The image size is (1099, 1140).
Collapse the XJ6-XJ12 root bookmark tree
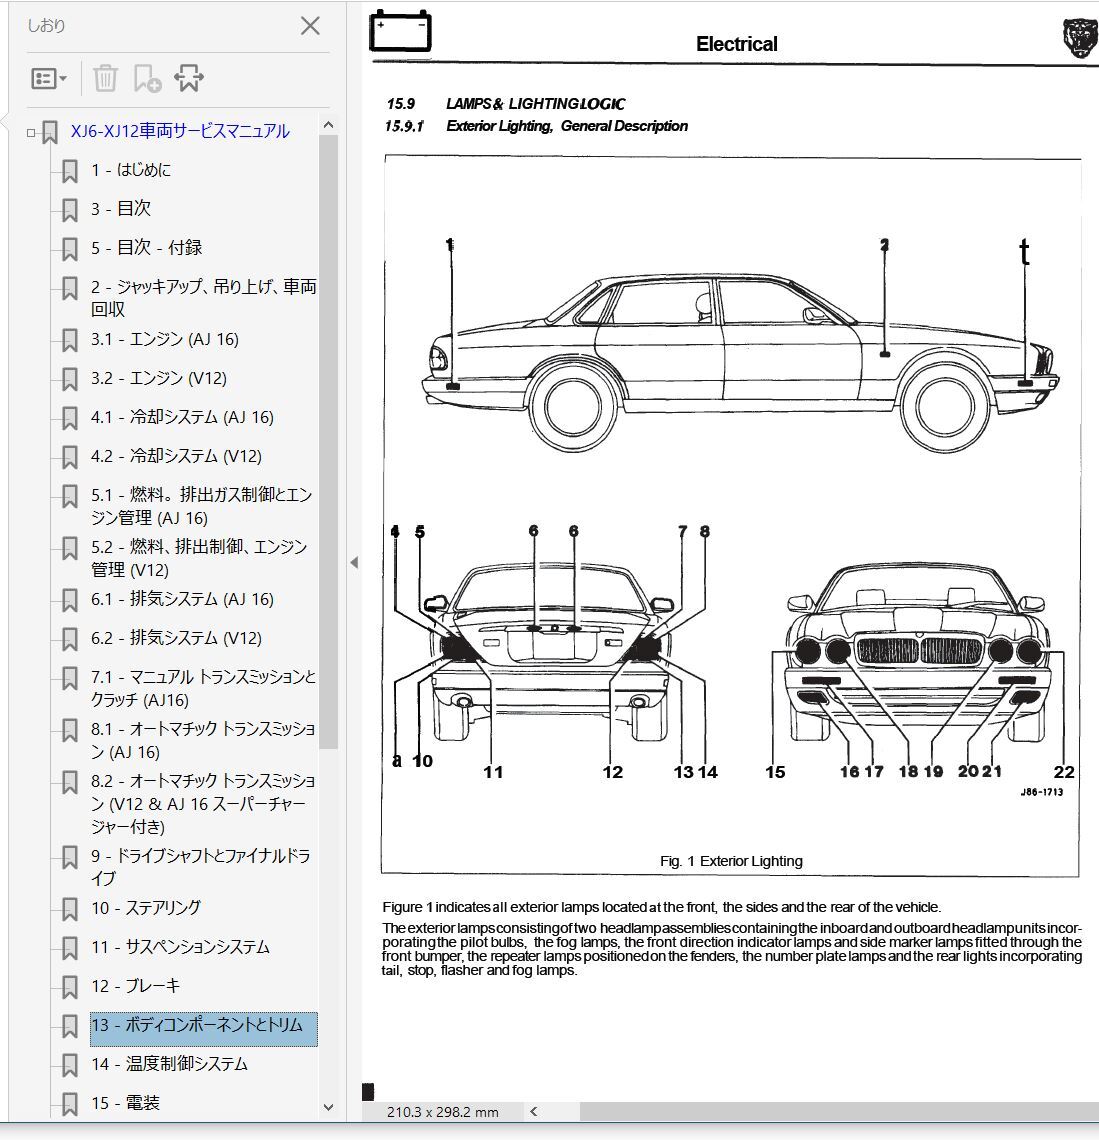(x=31, y=132)
